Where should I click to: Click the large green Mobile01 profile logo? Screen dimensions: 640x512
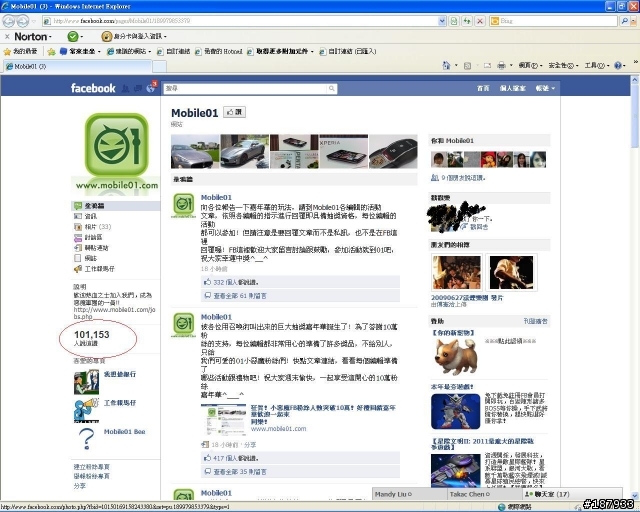coord(117,145)
